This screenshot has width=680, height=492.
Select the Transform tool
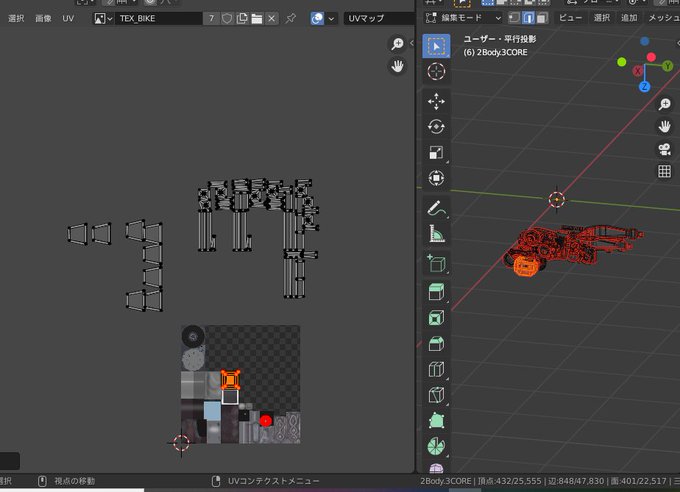[436, 178]
